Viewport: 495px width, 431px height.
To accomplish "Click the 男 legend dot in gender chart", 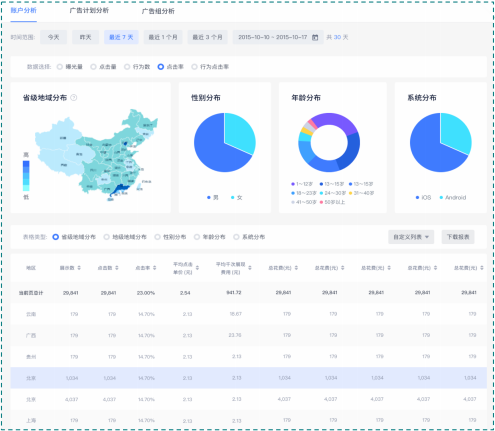I will (209, 198).
